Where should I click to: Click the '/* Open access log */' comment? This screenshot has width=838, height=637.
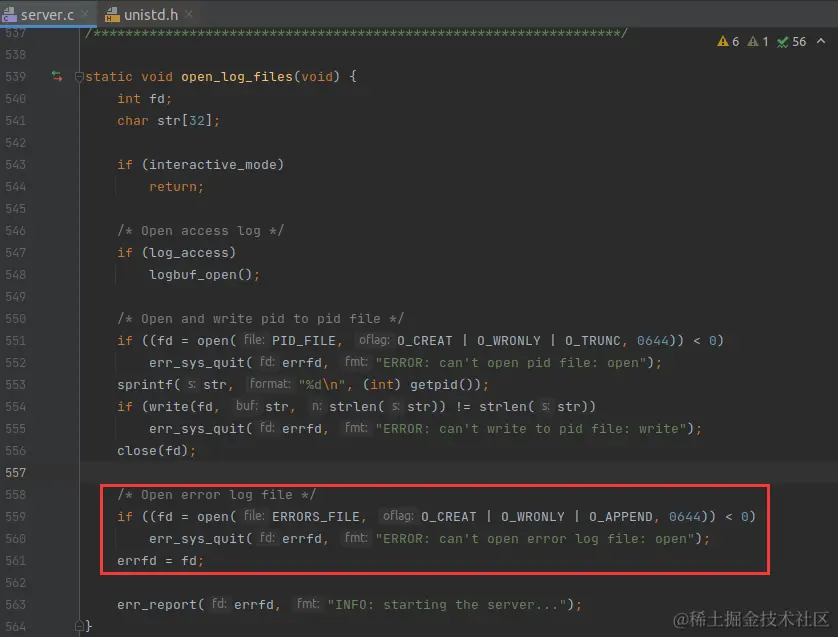200,230
